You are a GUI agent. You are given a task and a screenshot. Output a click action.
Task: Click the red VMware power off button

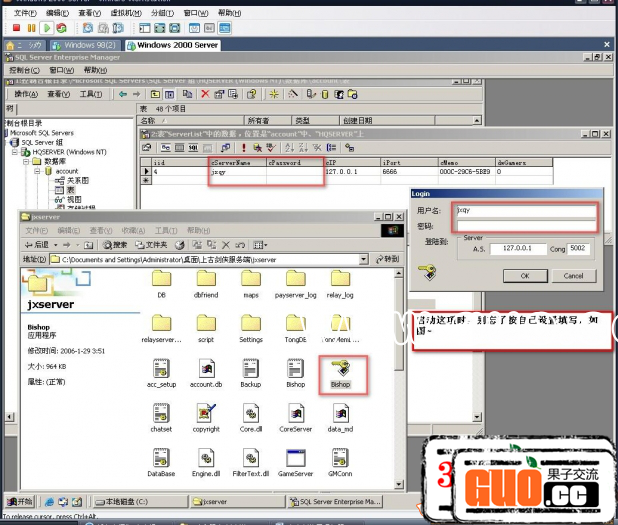point(16,28)
